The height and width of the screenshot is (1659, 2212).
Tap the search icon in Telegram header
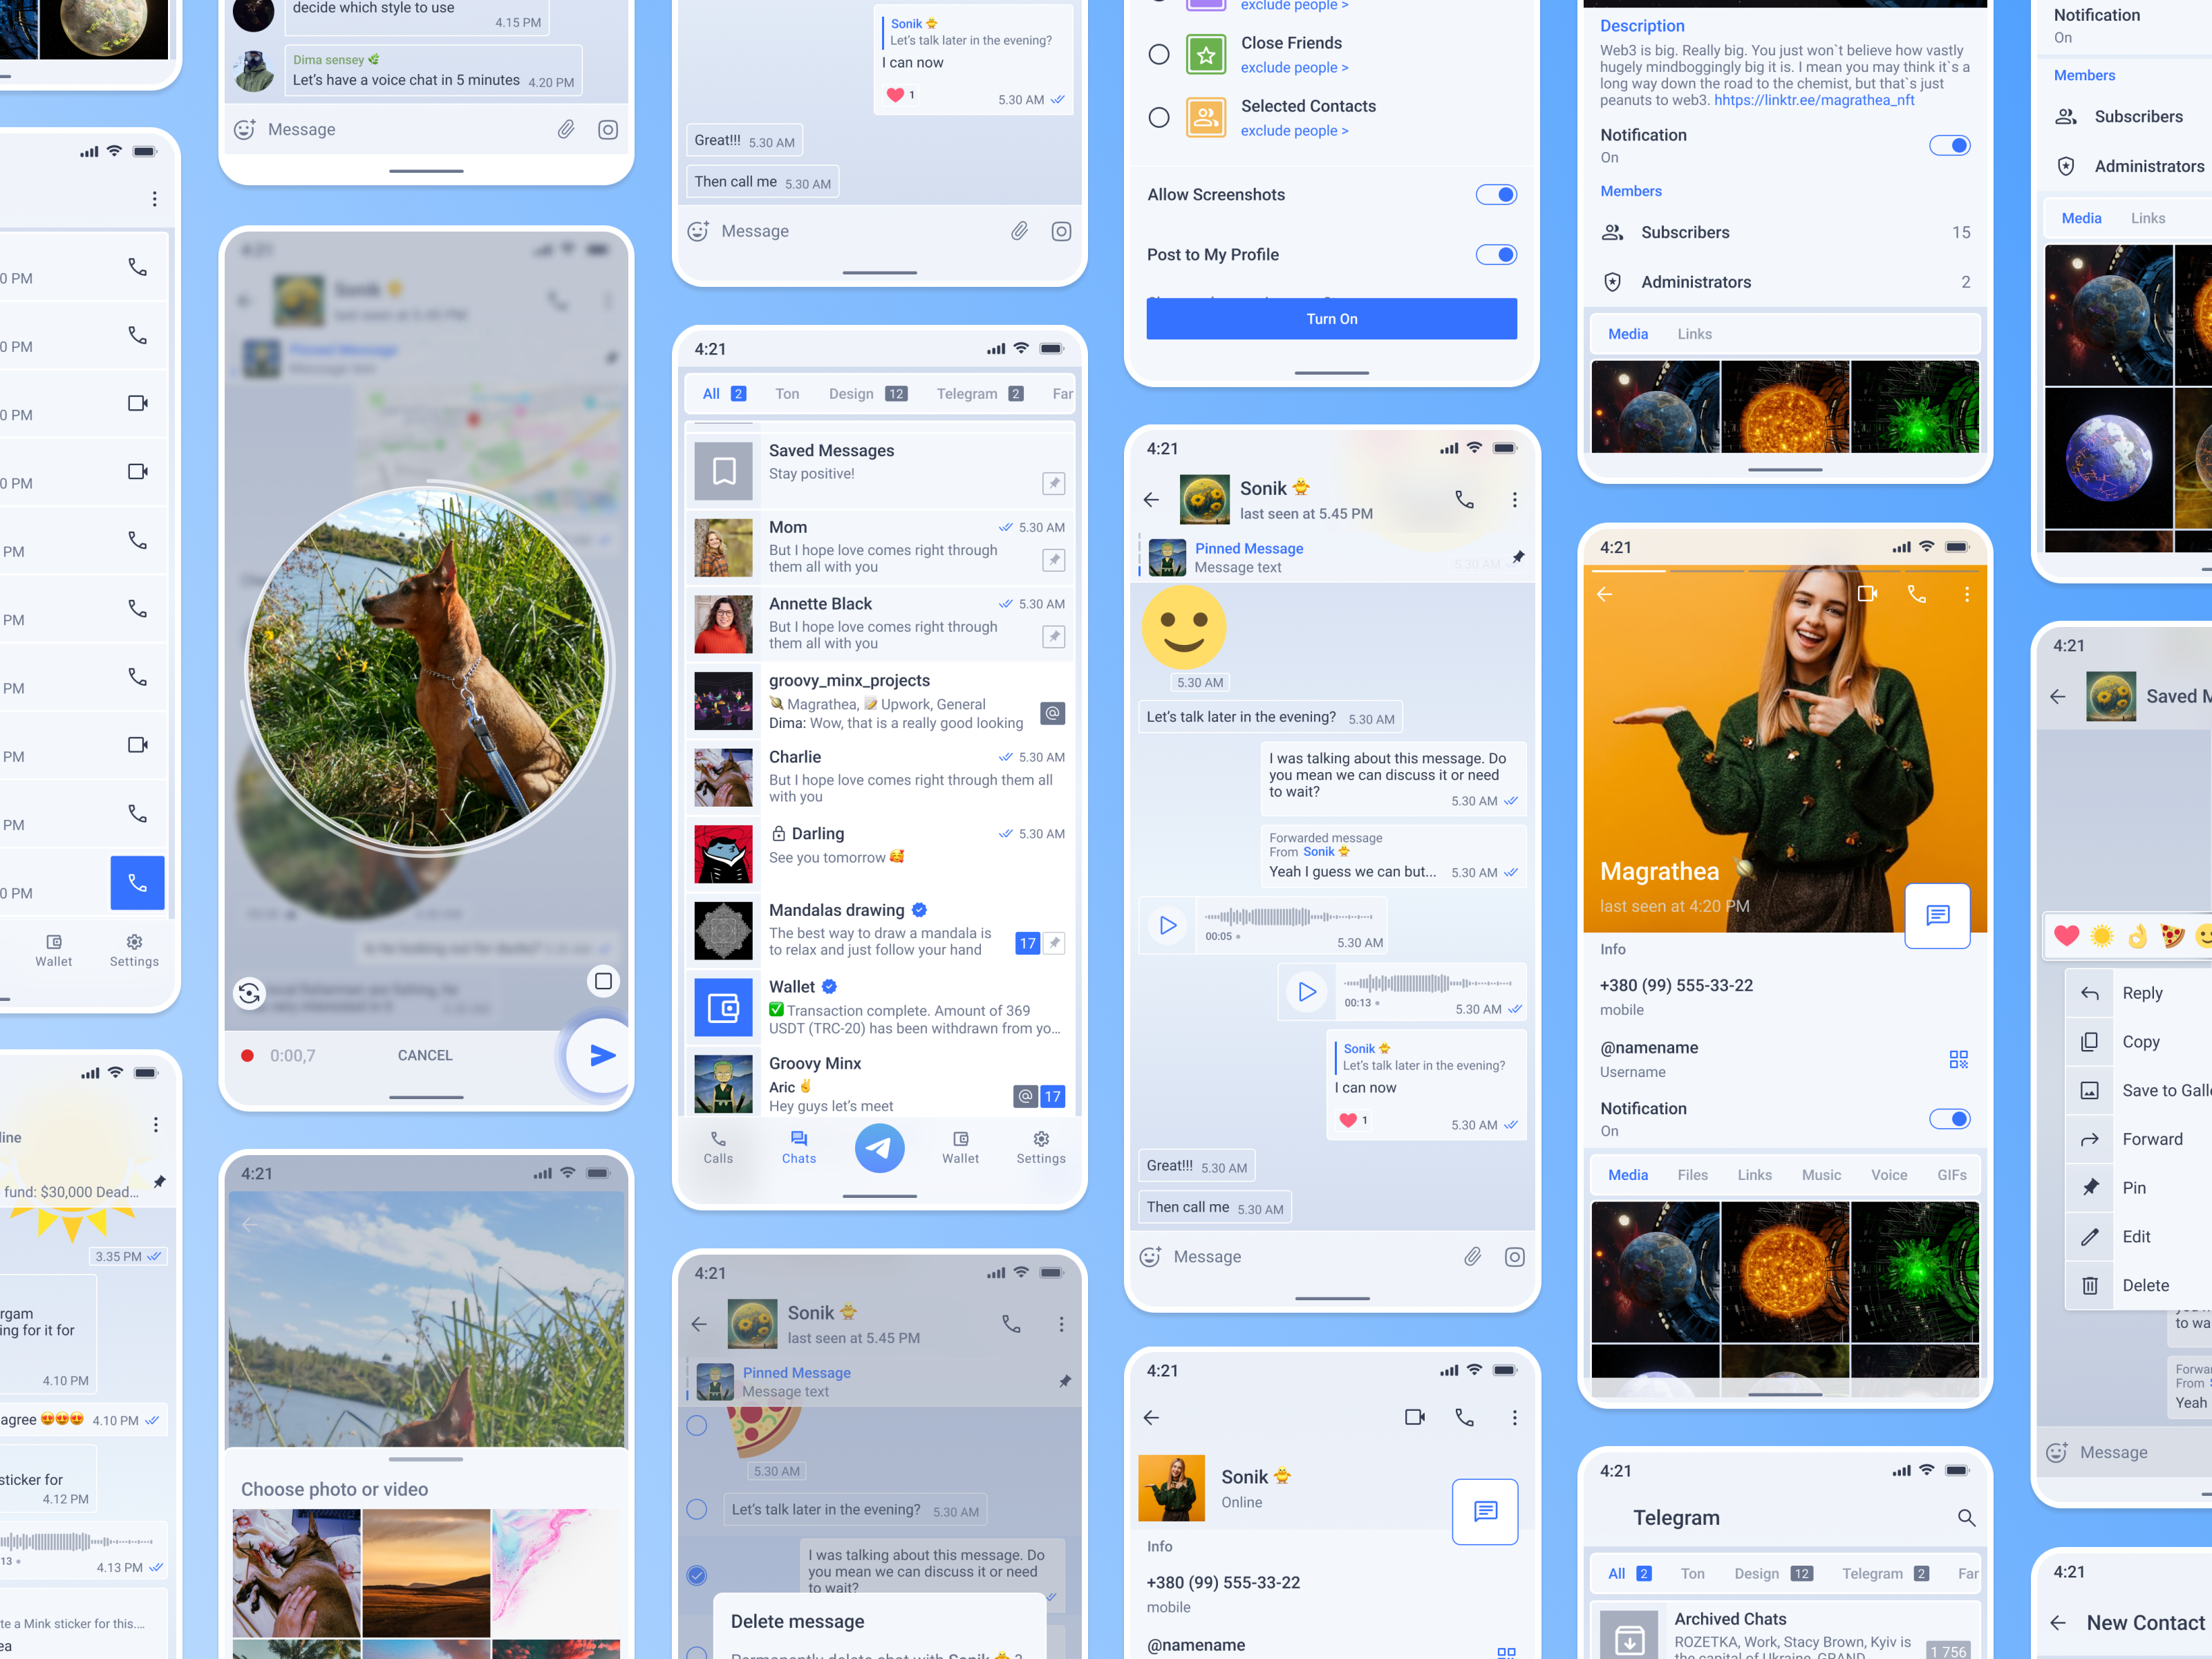click(1966, 1518)
